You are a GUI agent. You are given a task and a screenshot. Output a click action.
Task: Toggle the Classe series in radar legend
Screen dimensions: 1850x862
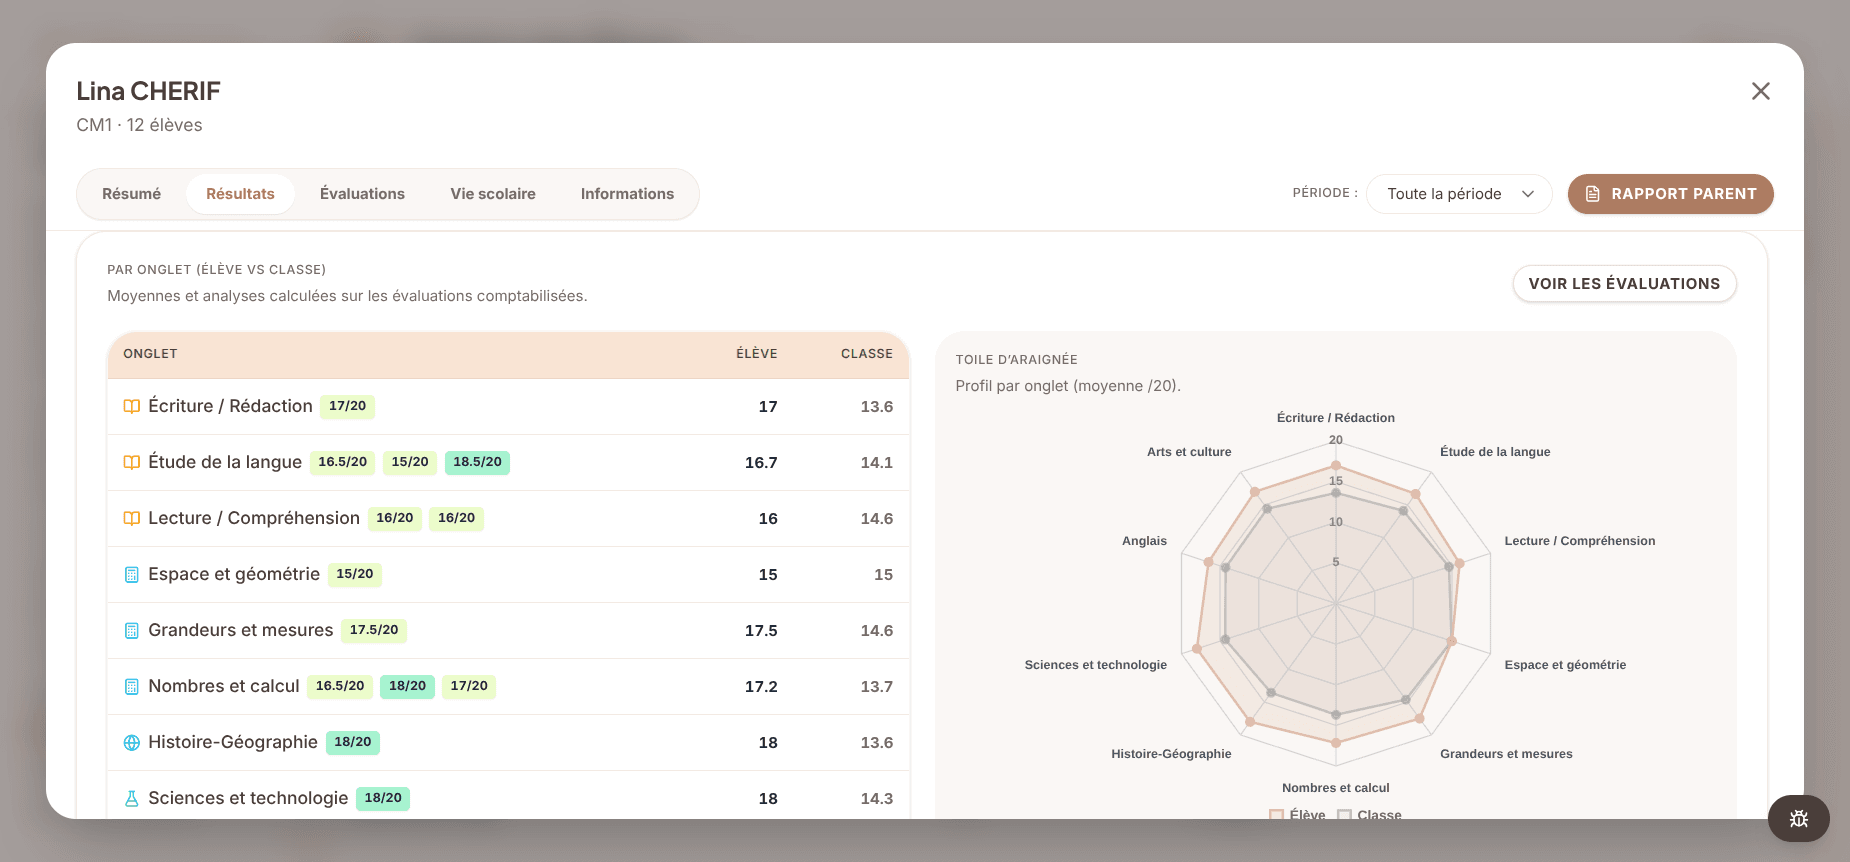coord(1370,815)
